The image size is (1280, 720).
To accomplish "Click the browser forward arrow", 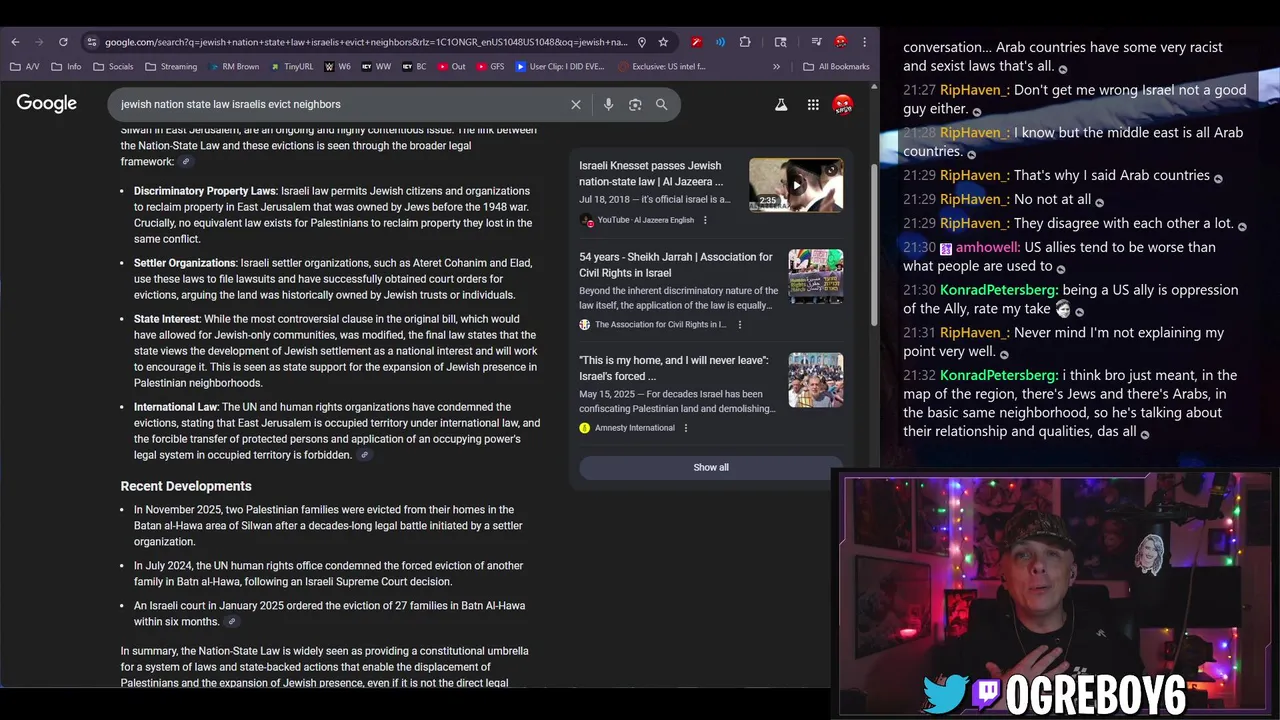I will point(39,42).
